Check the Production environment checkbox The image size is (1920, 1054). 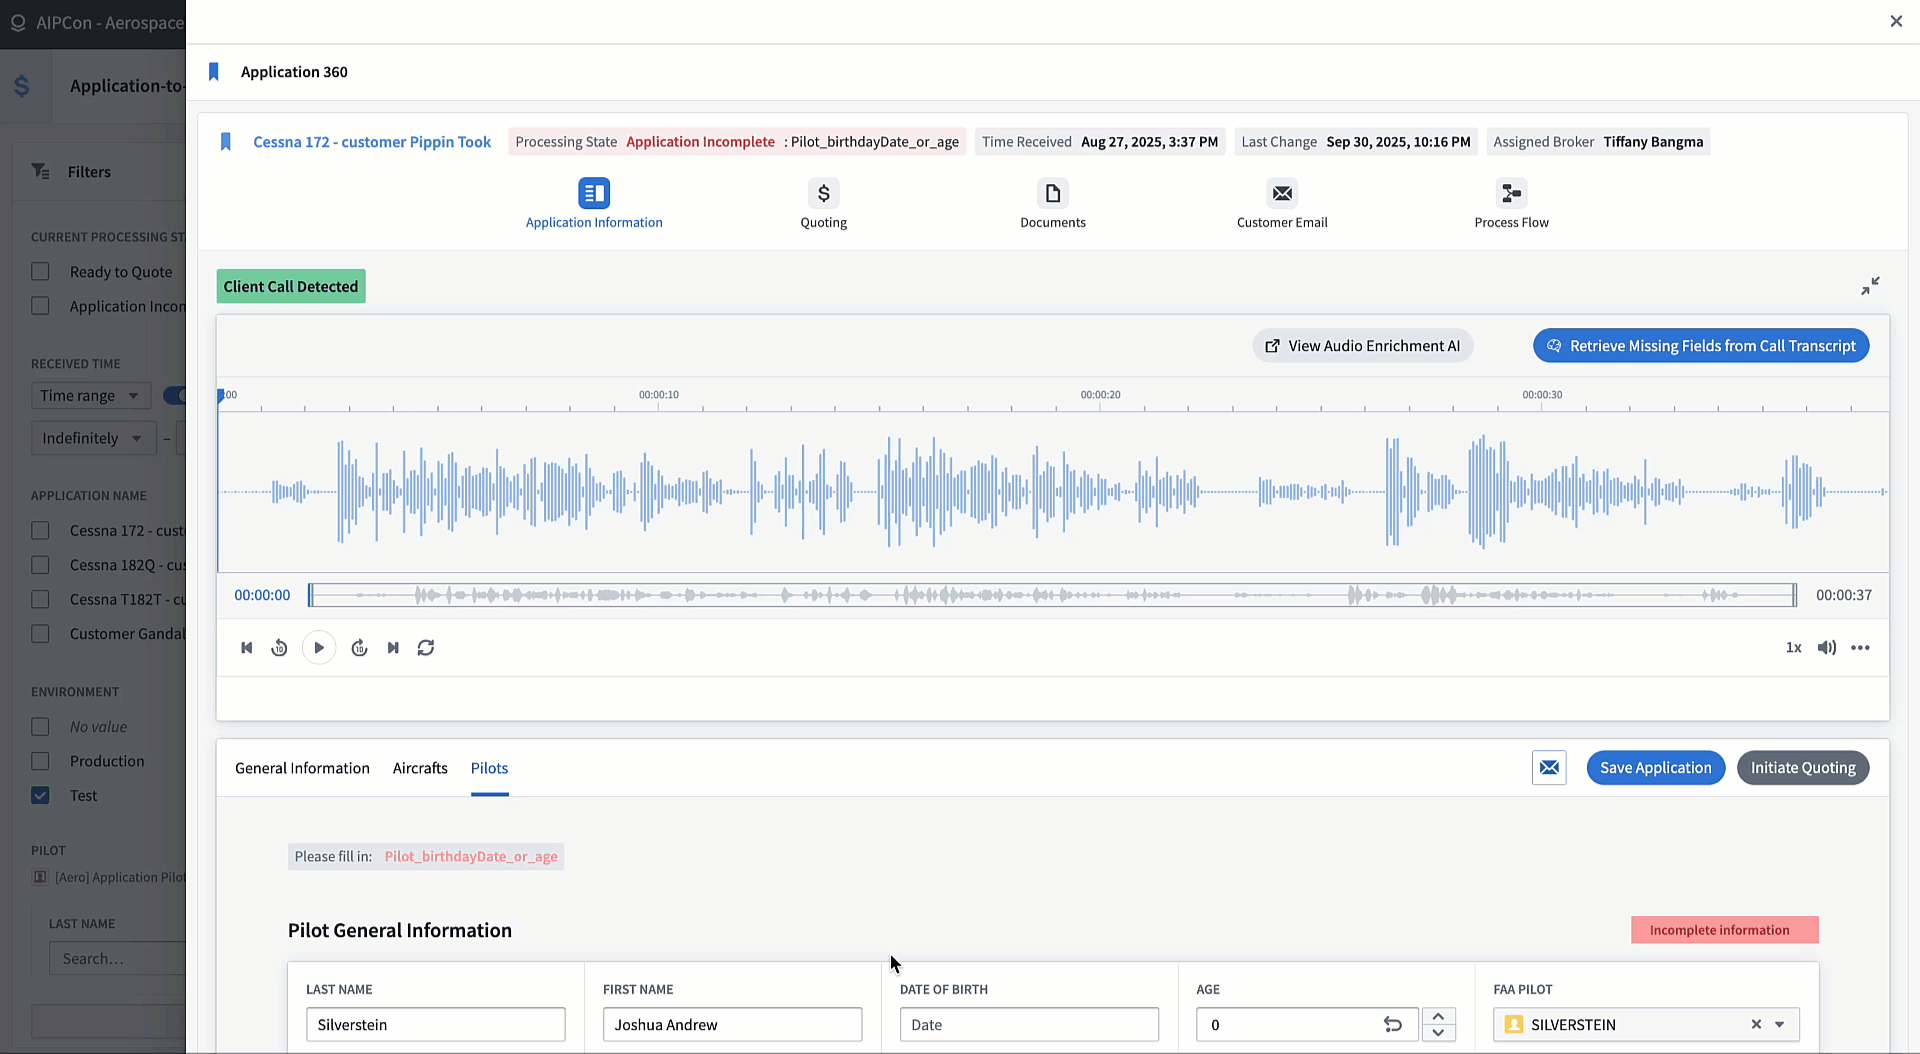40,761
